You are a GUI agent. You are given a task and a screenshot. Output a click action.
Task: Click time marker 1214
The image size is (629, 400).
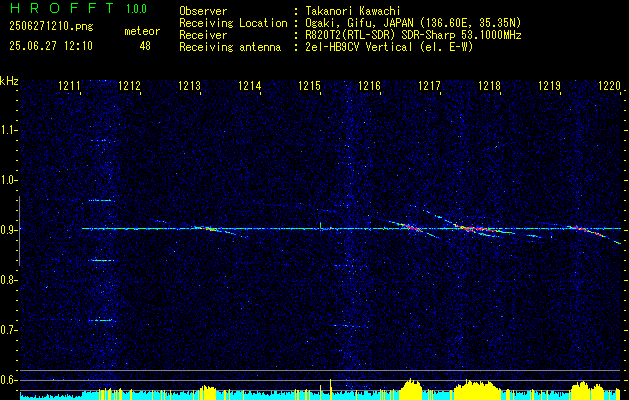(250, 85)
